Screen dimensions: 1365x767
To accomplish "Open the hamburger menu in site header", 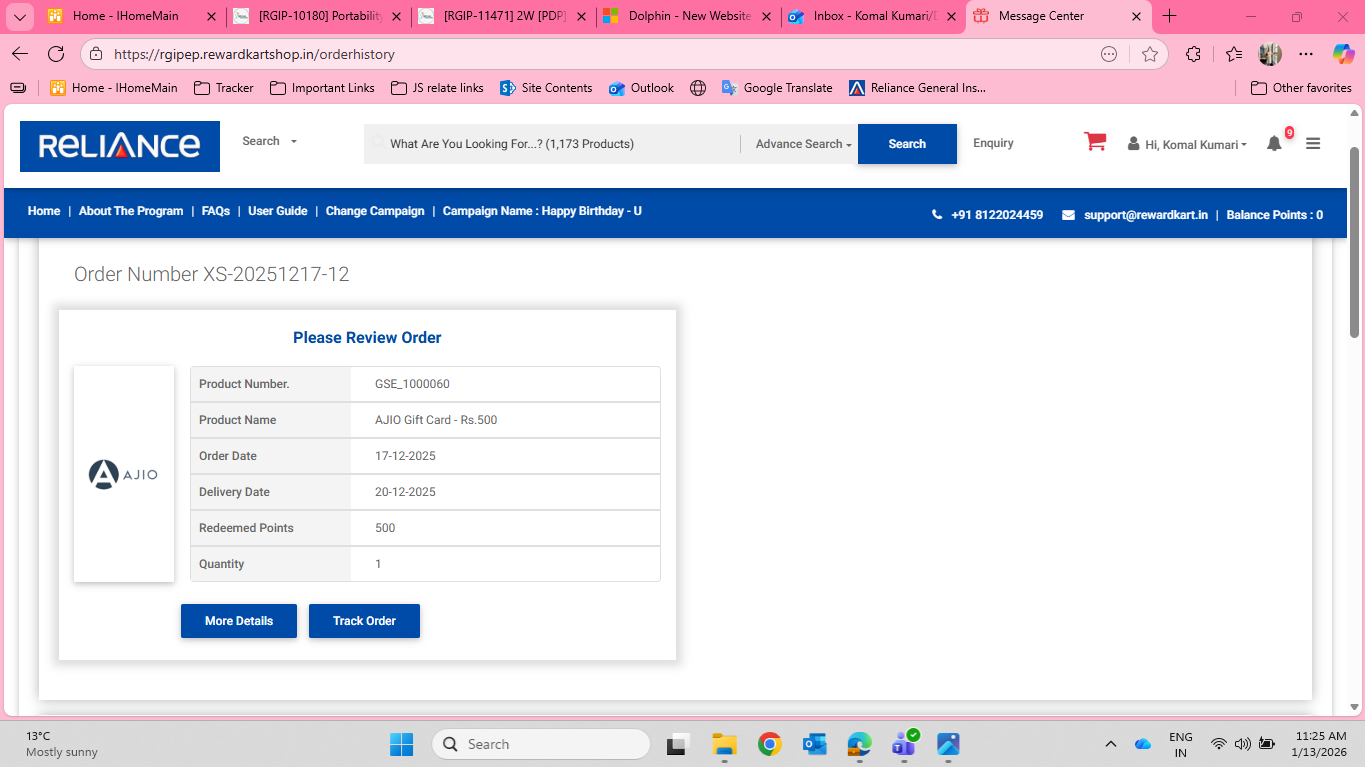I will [x=1313, y=143].
